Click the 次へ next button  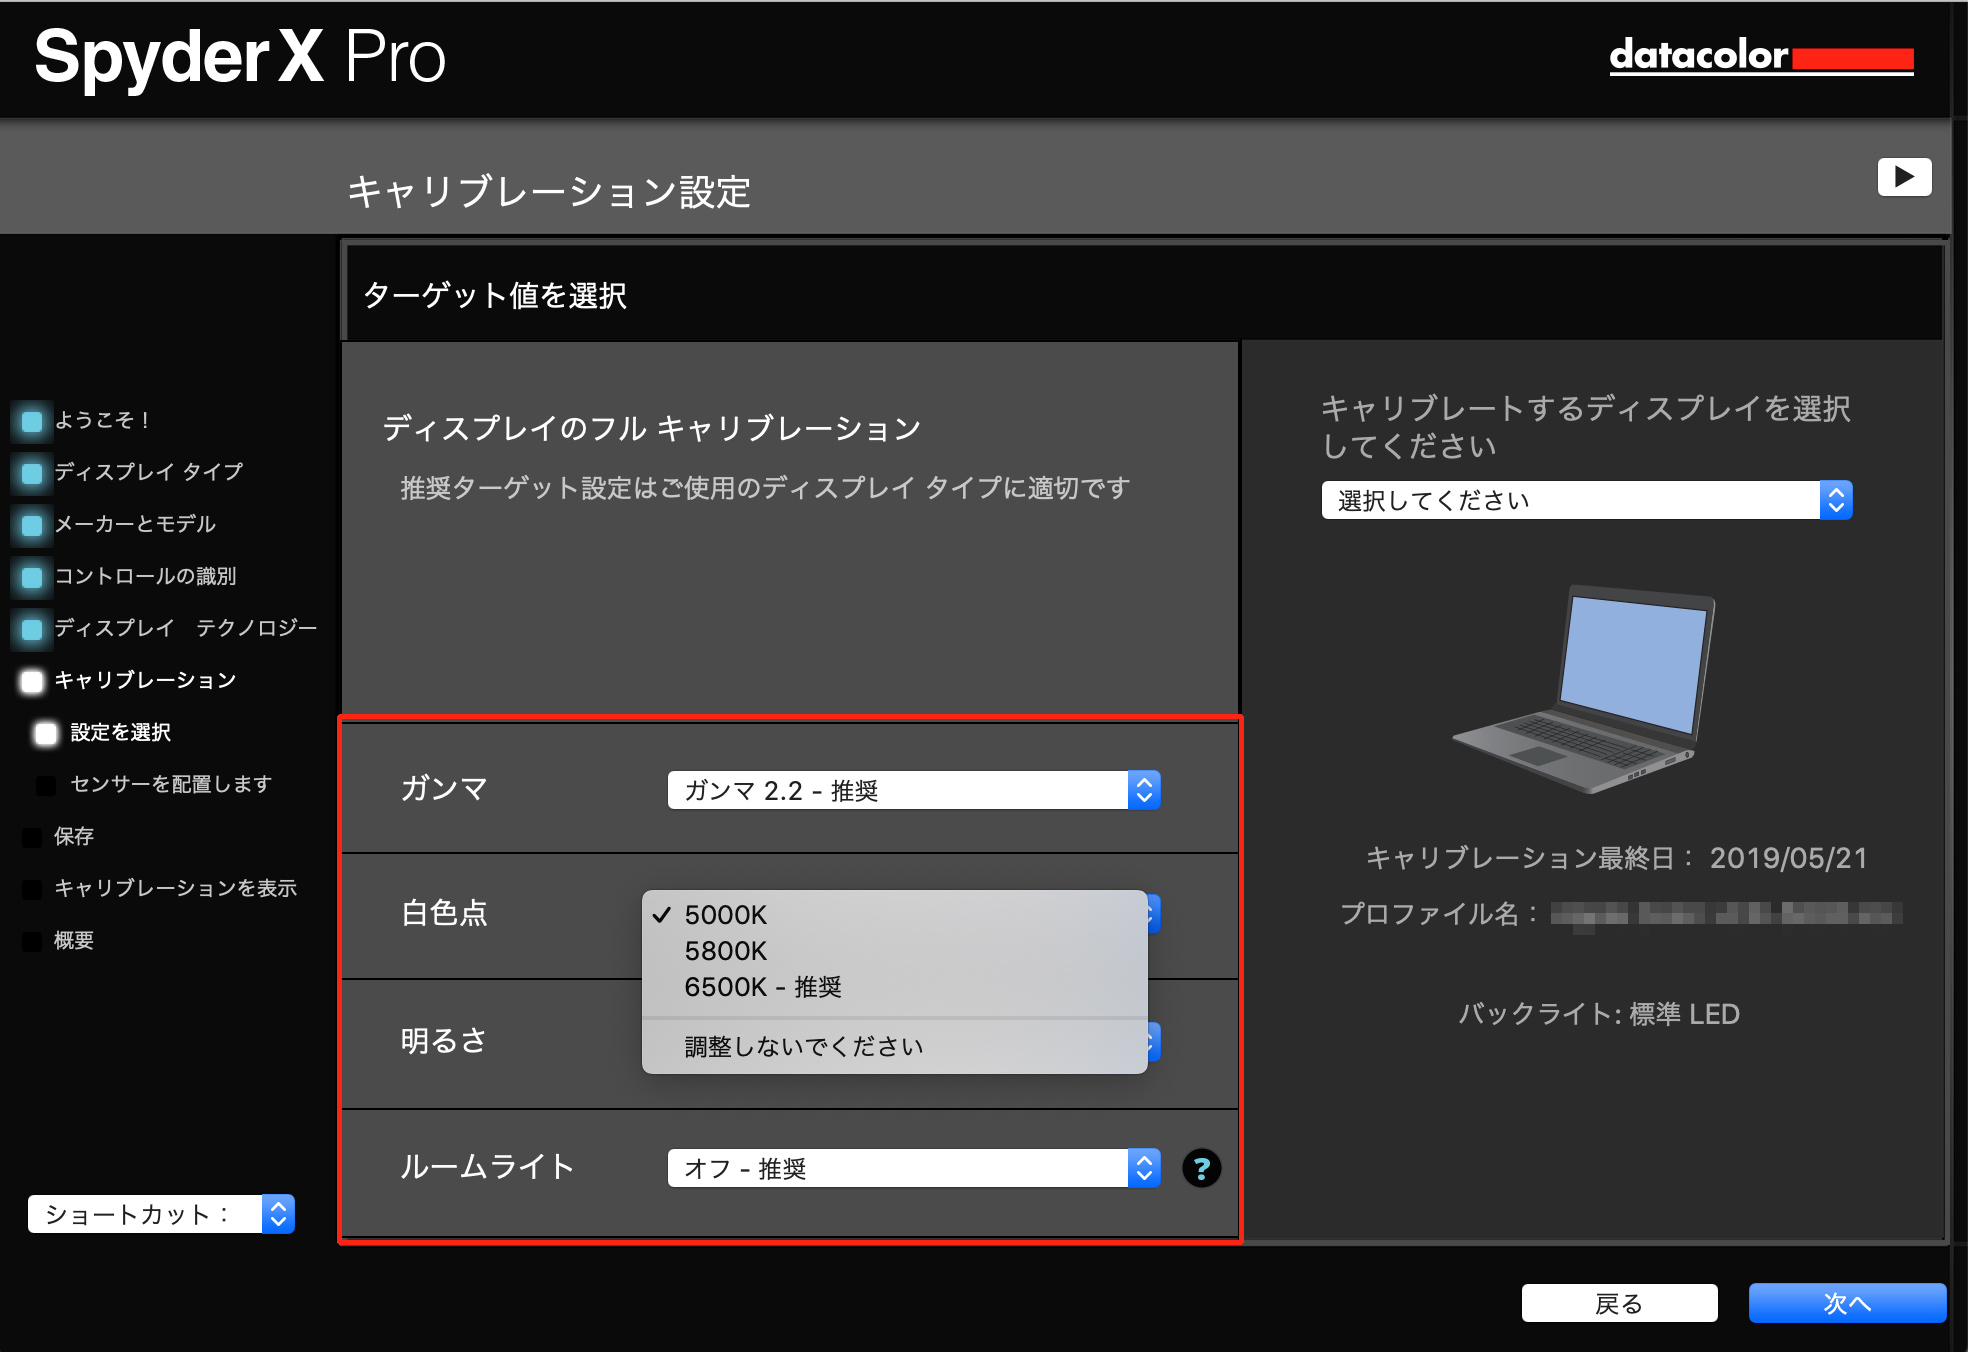coord(1847,1303)
